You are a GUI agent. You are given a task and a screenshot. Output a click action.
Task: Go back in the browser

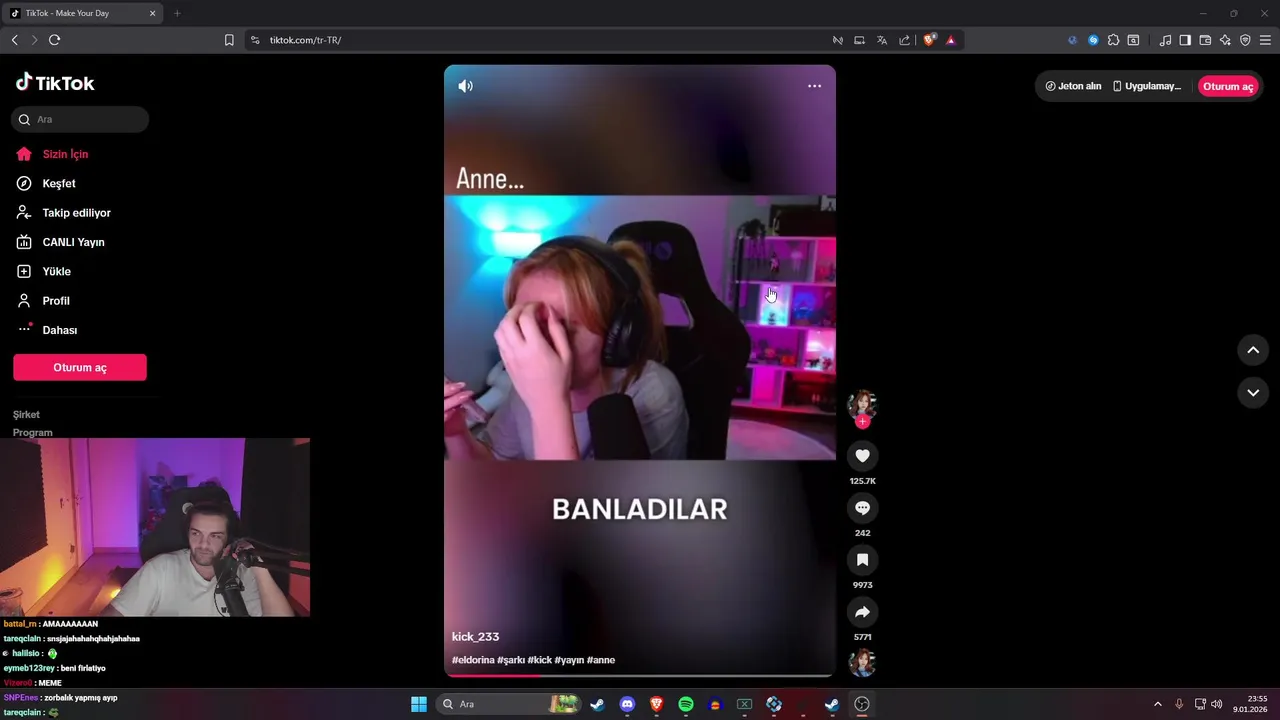click(x=14, y=40)
